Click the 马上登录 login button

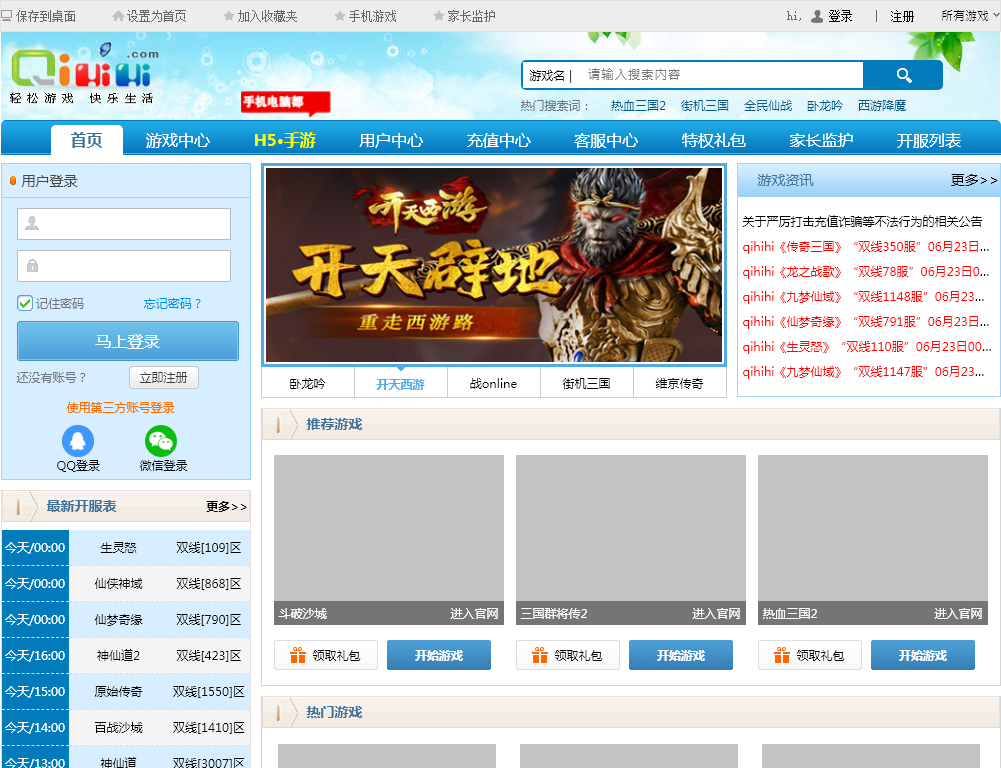[128, 341]
